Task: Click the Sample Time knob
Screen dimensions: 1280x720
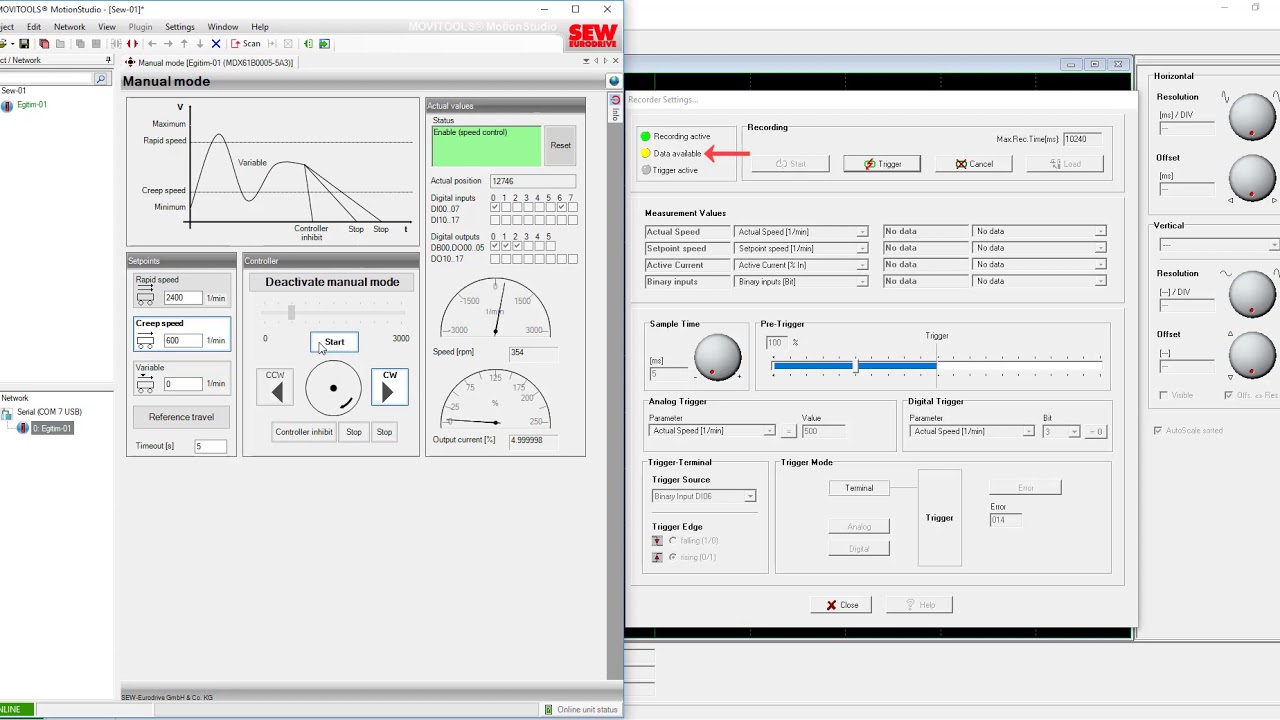Action: pyautogui.click(x=716, y=357)
